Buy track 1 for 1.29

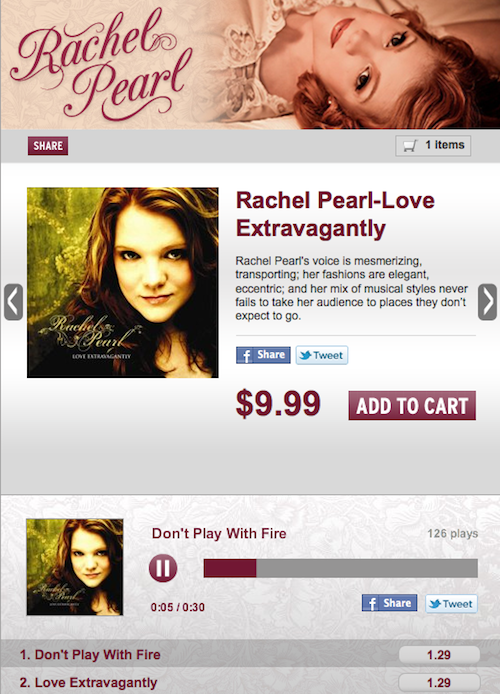(439, 655)
